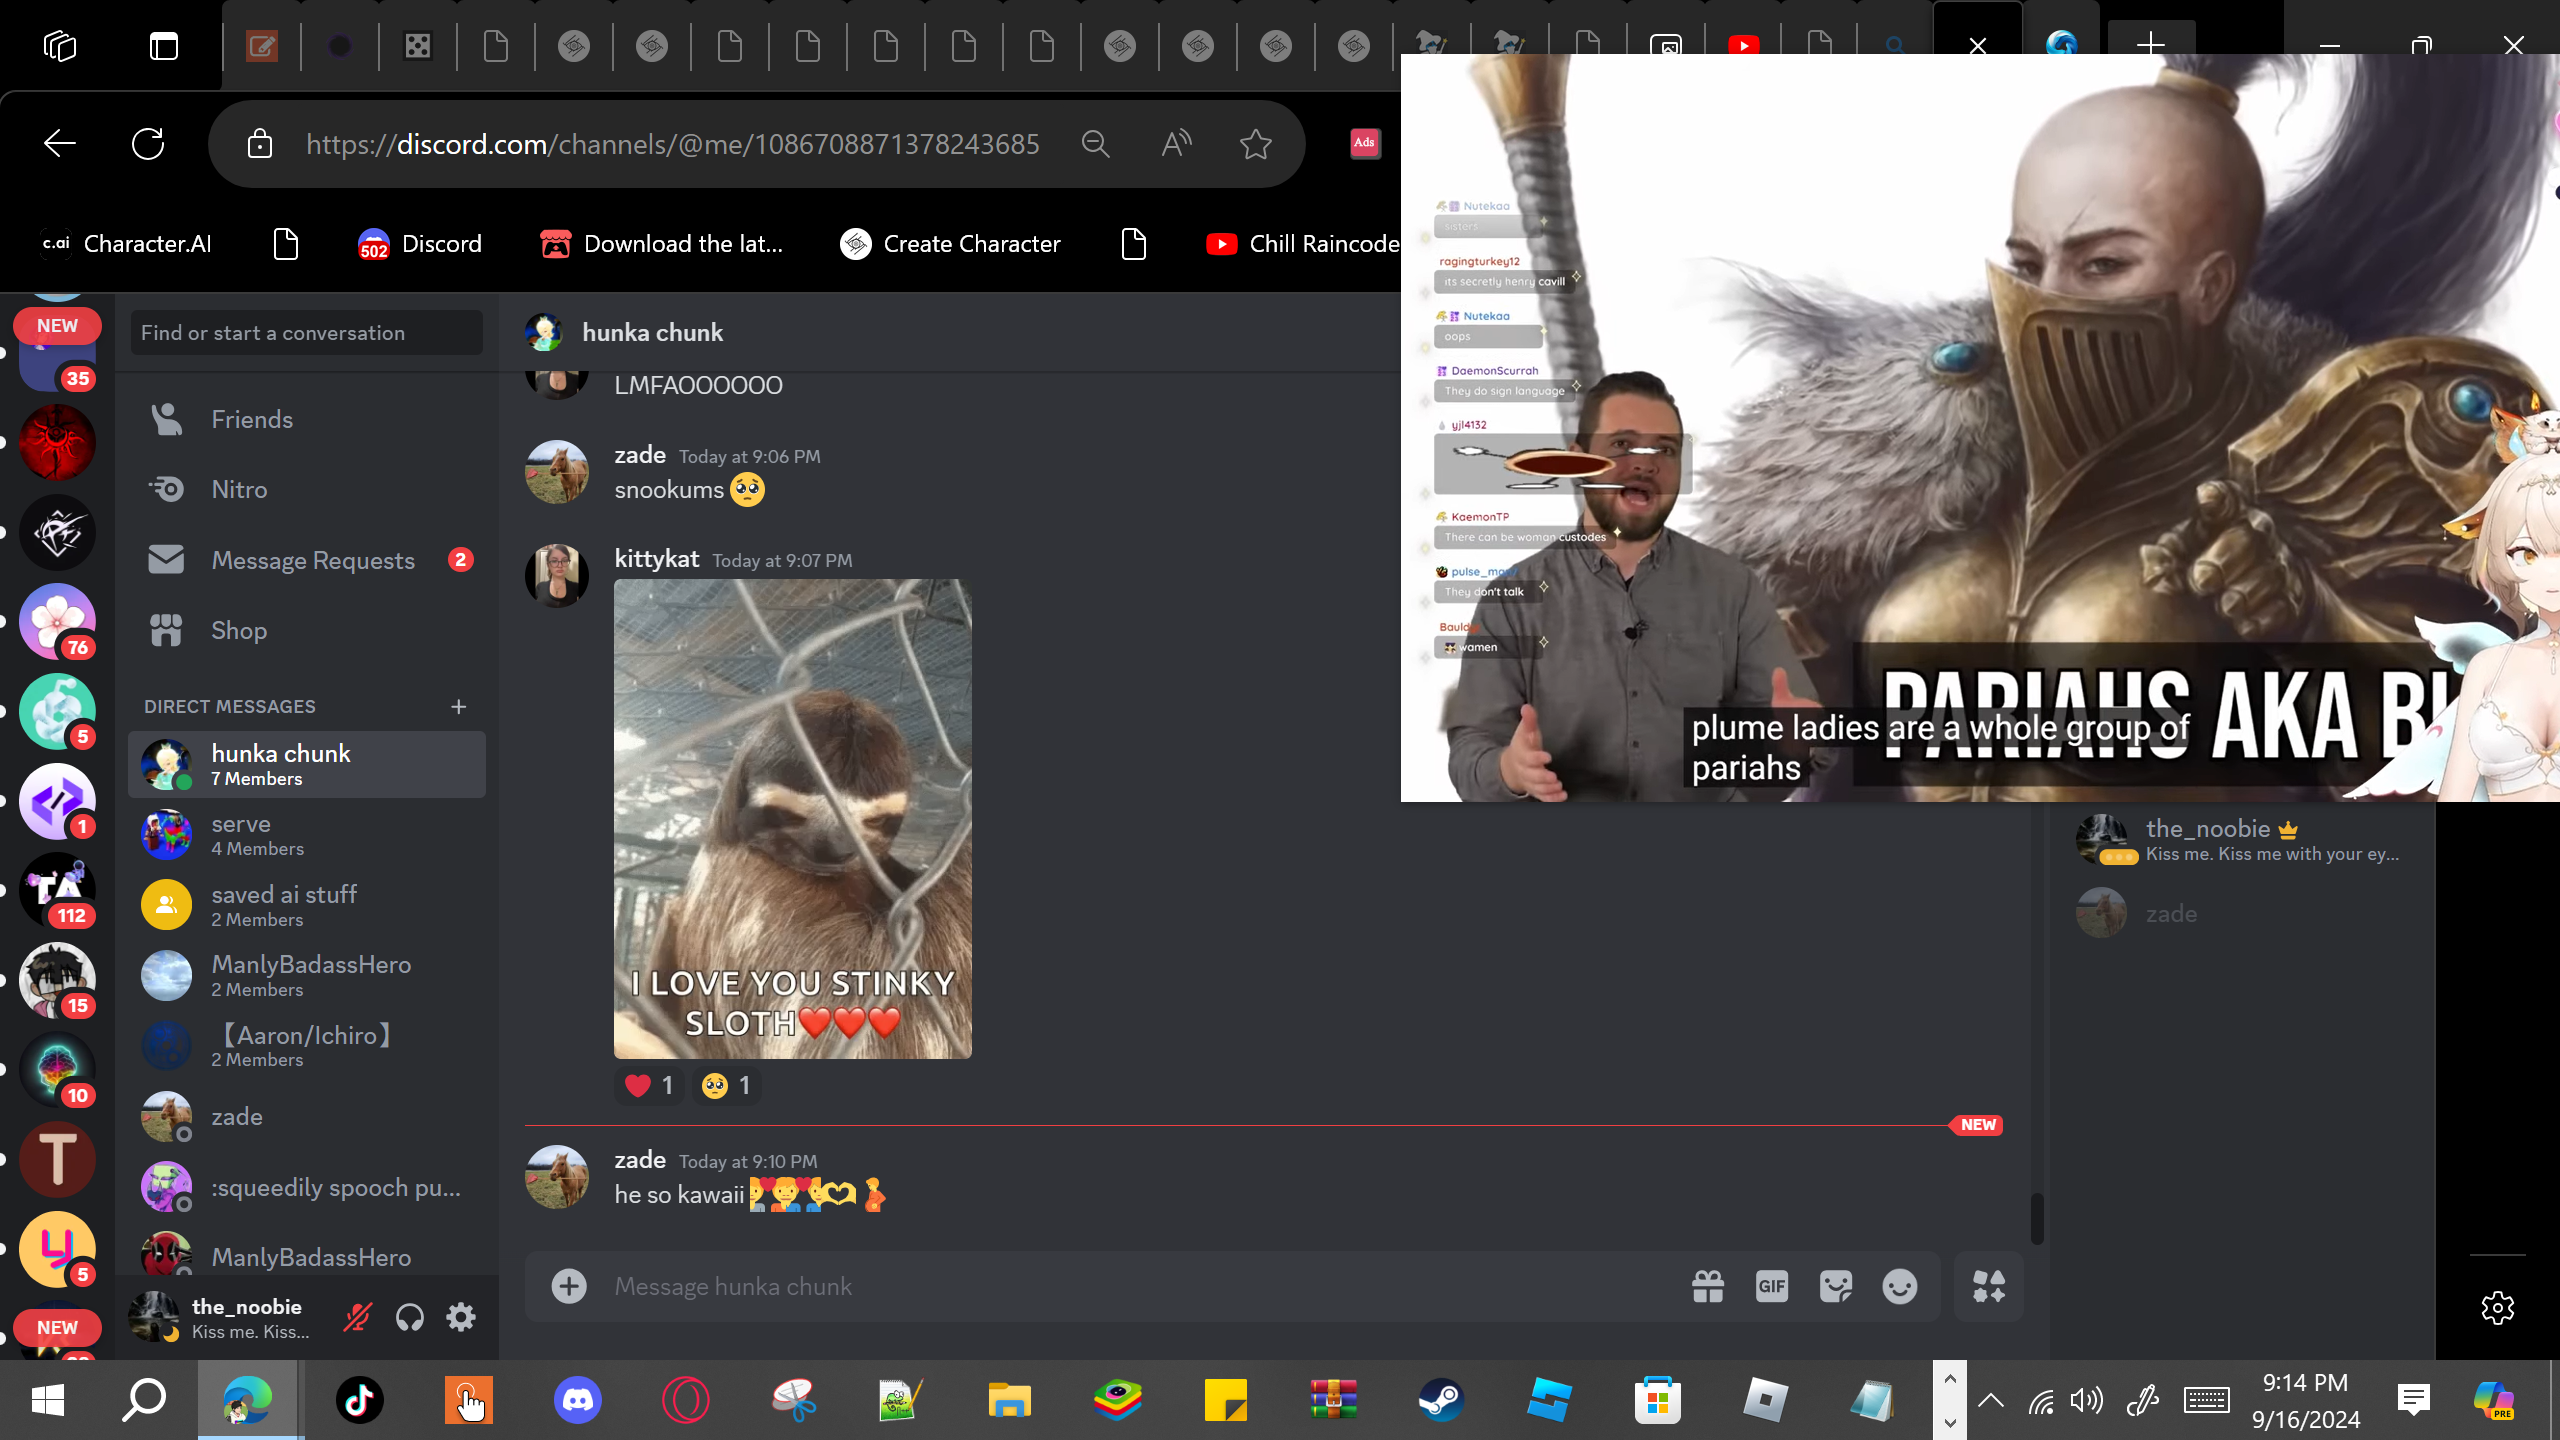Open the red server icon with symbol
This screenshot has height=1440, width=2560.
coord(58,442)
